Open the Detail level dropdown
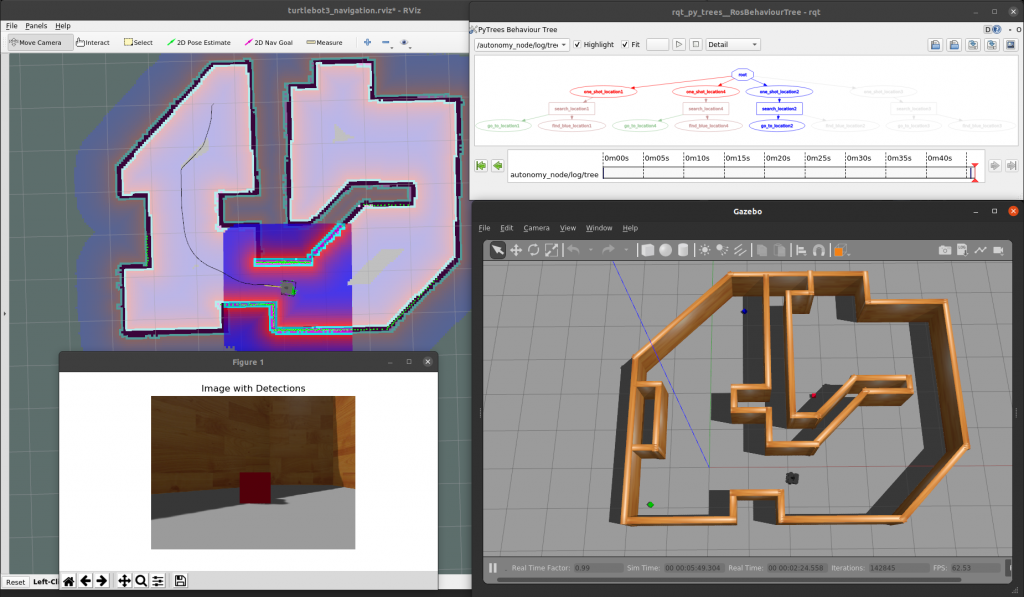 (733, 44)
